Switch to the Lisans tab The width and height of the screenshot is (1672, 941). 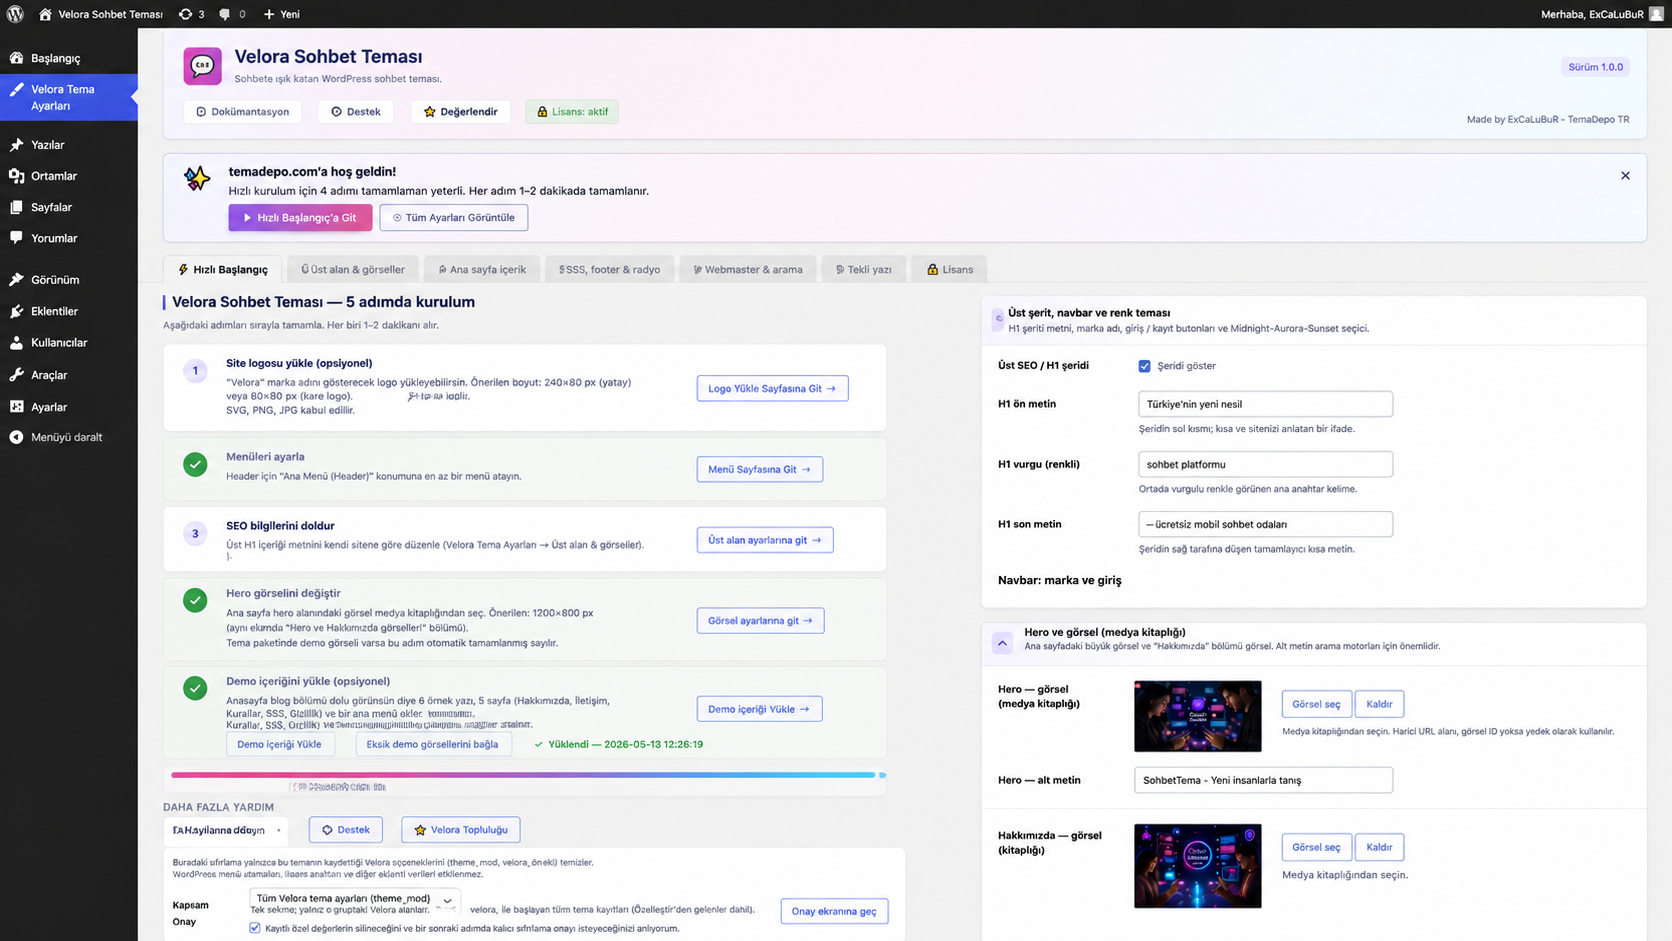coord(949,270)
